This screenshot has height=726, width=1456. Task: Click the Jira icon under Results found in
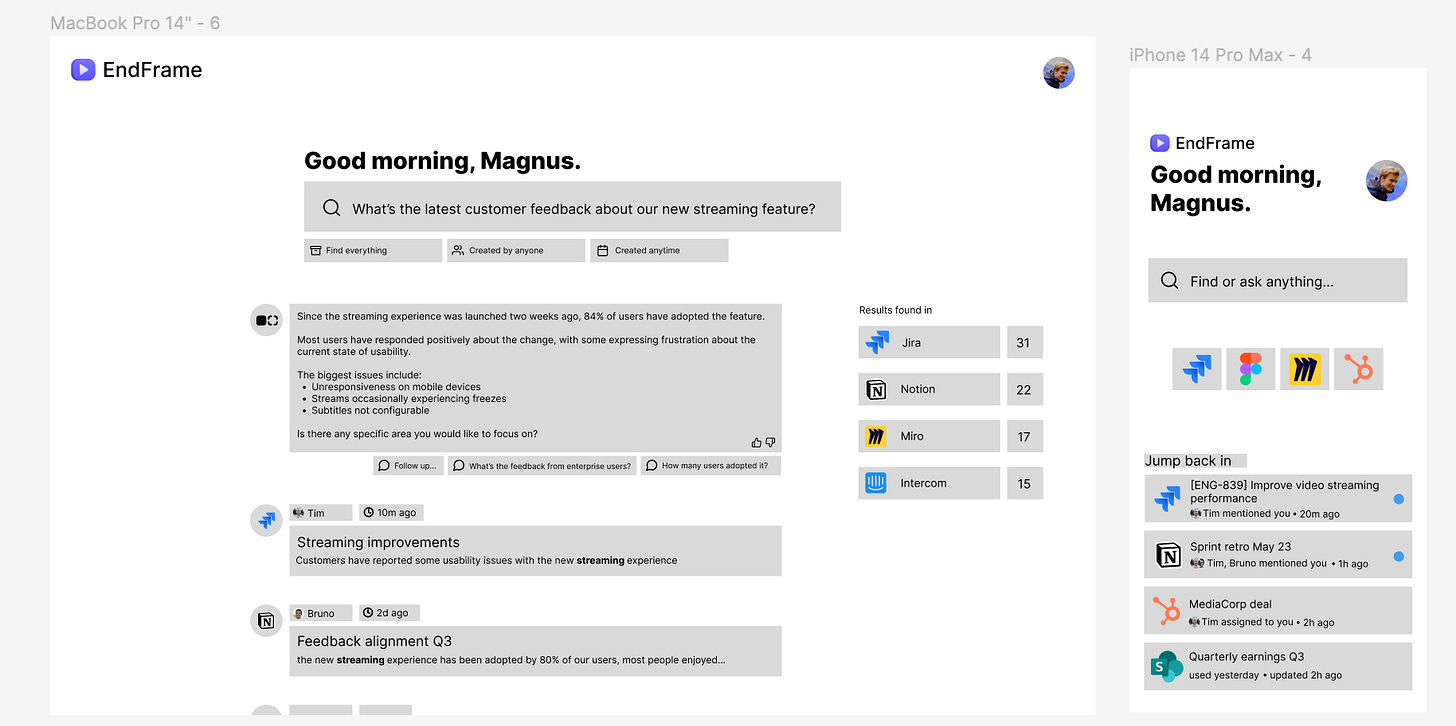tap(877, 342)
